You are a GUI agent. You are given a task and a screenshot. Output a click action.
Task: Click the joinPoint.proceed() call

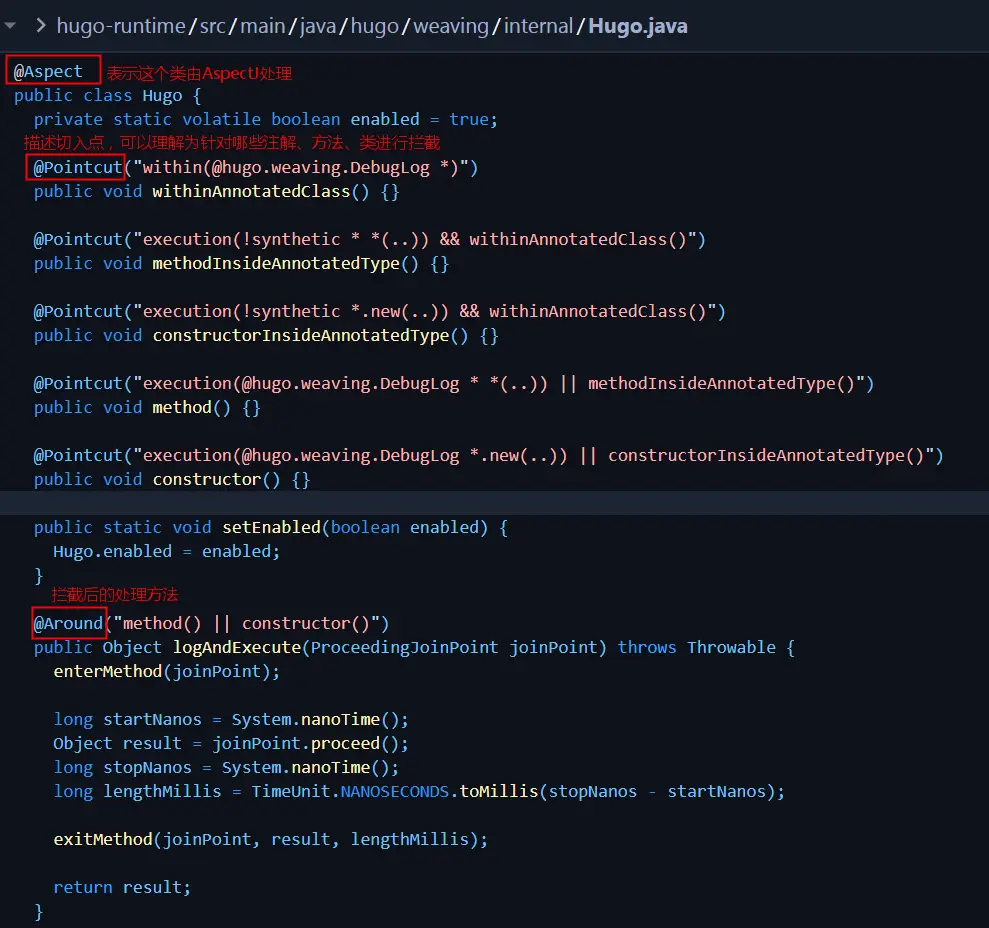point(310,743)
